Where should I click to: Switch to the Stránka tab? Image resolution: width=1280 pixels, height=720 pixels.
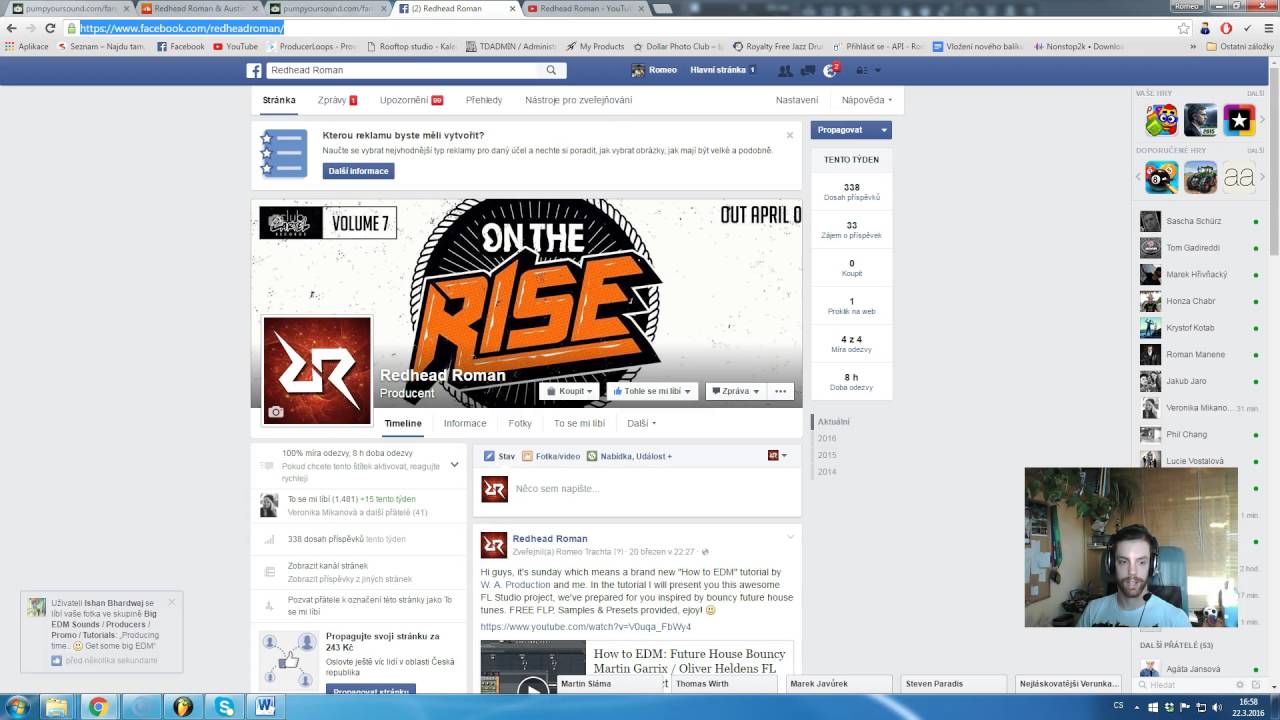(x=279, y=100)
